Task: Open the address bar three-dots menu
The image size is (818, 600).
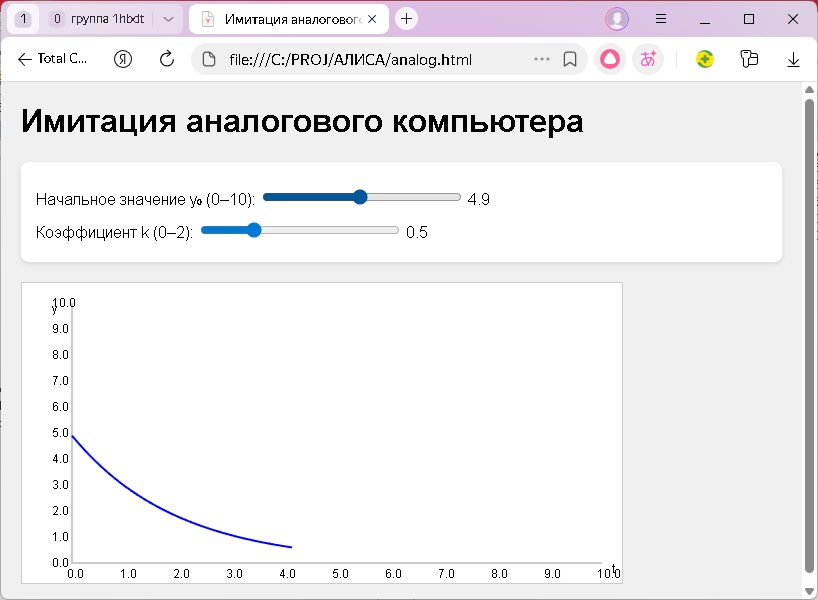Action: pos(542,59)
